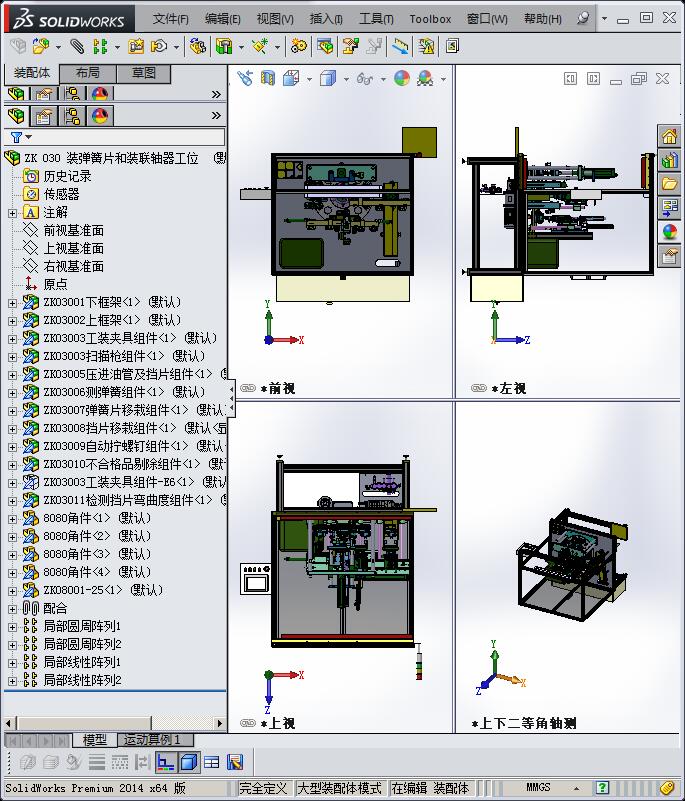This screenshot has width=685, height=801.
Task: Click the Insert Components toolbar icon
Action: [x=41, y=46]
